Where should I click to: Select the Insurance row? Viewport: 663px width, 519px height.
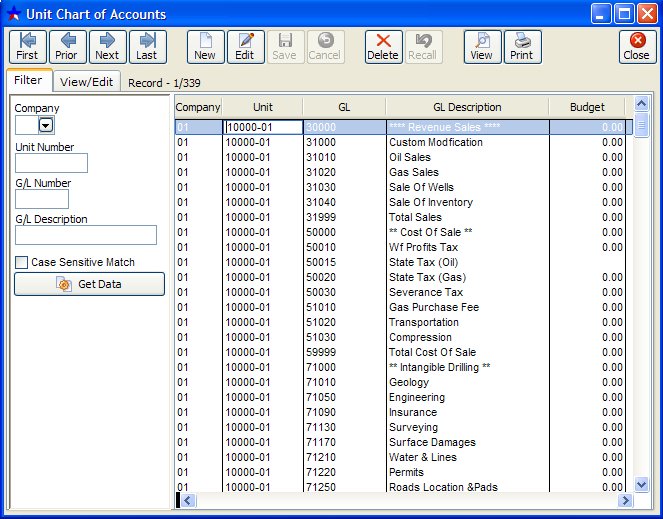pos(400,412)
